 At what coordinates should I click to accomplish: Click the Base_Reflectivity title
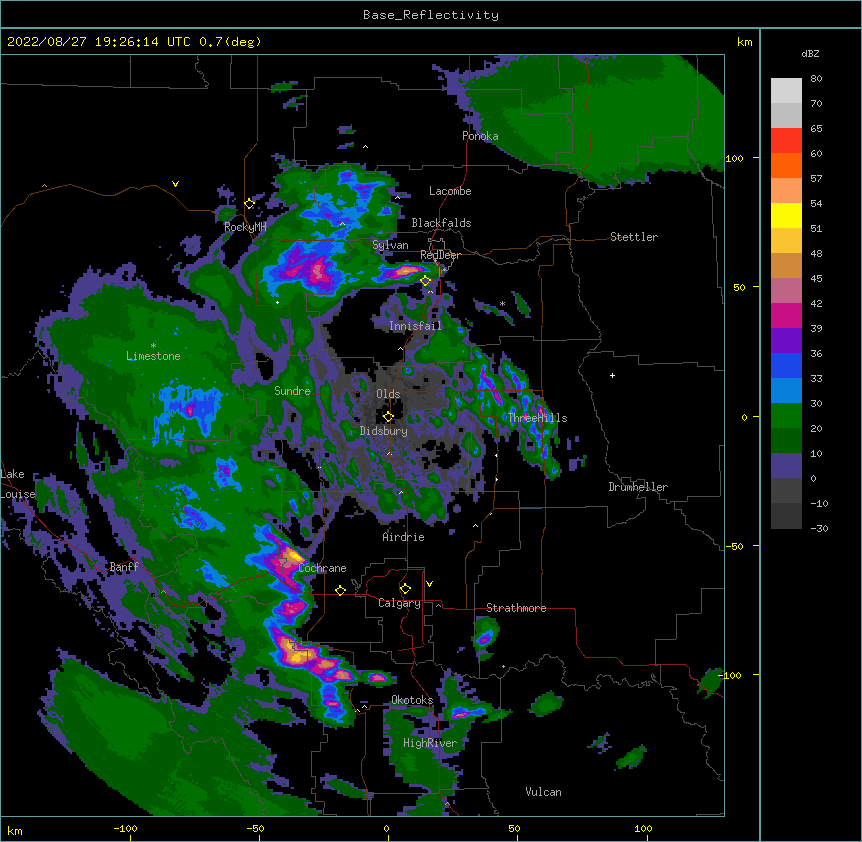[431, 15]
